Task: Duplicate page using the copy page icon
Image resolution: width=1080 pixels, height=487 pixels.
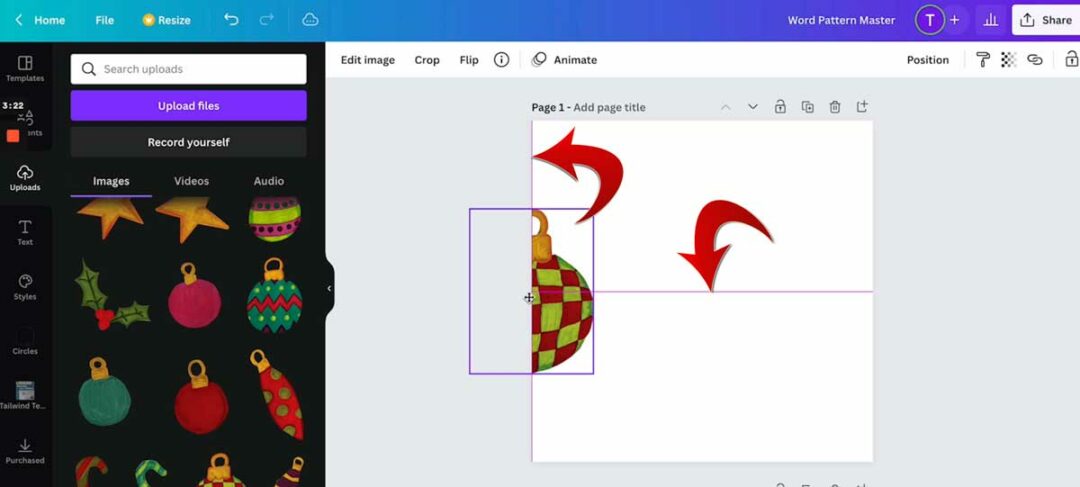Action: (807, 107)
